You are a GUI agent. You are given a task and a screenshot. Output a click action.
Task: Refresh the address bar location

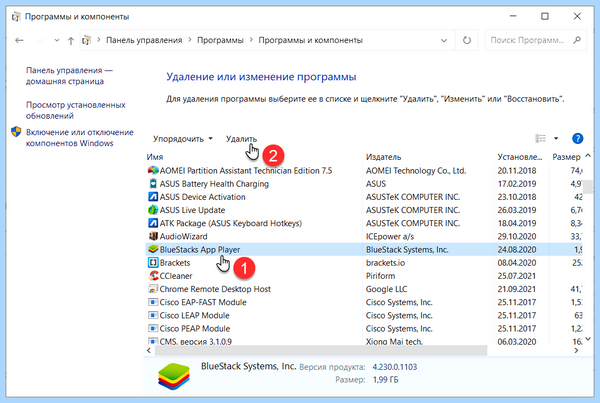coord(466,40)
